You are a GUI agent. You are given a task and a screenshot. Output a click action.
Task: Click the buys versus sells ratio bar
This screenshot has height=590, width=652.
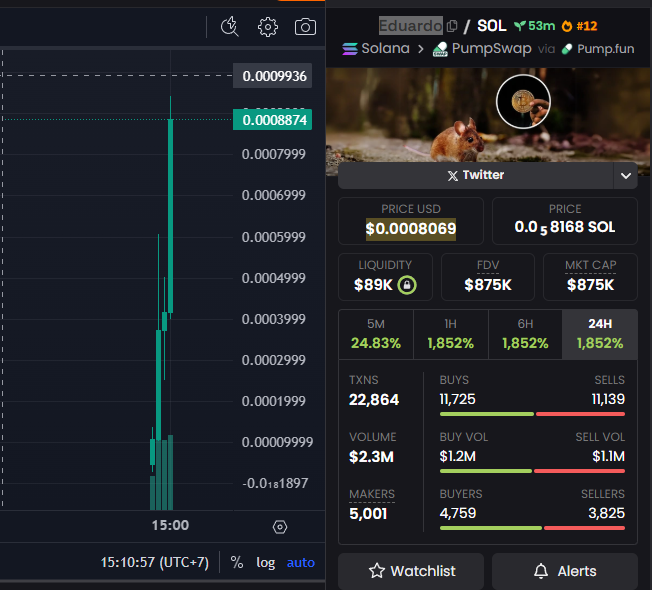(x=532, y=414)
